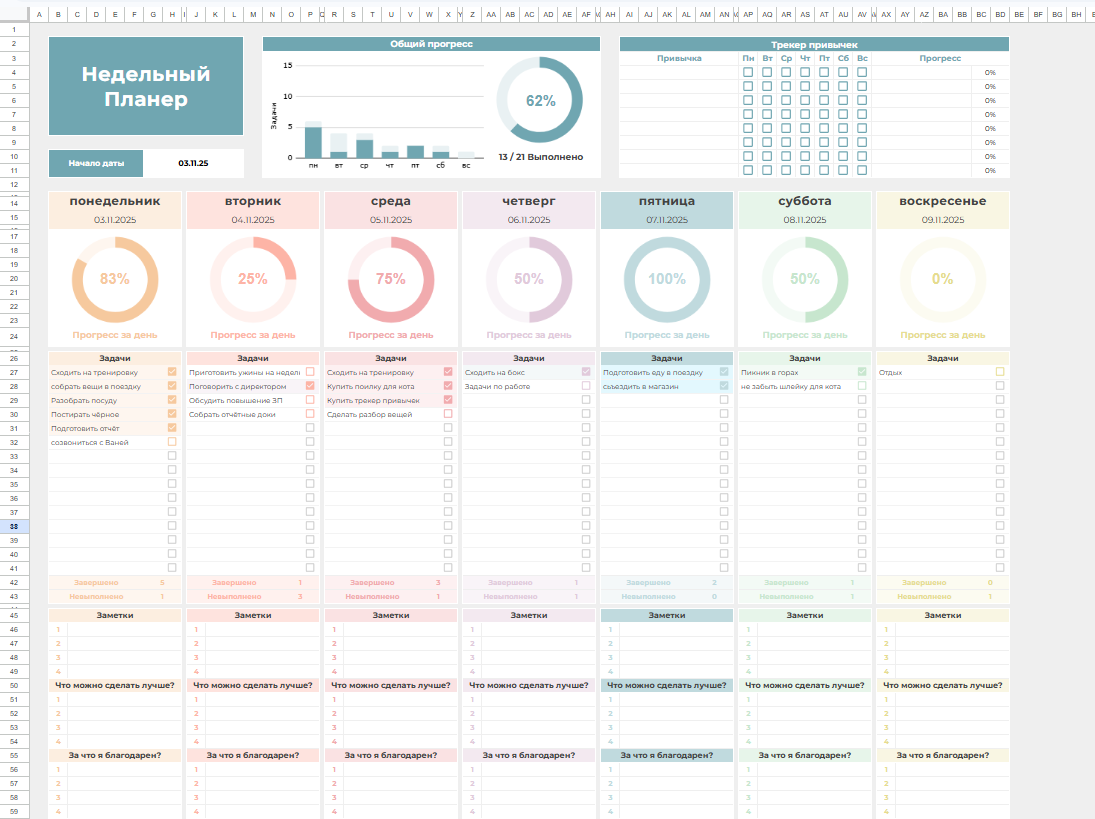Image resolution: width=1095 pixels, height=819 pixels.
Task: Click Monday's "Завершено" summary row
Action: click(x=115, y=582)
